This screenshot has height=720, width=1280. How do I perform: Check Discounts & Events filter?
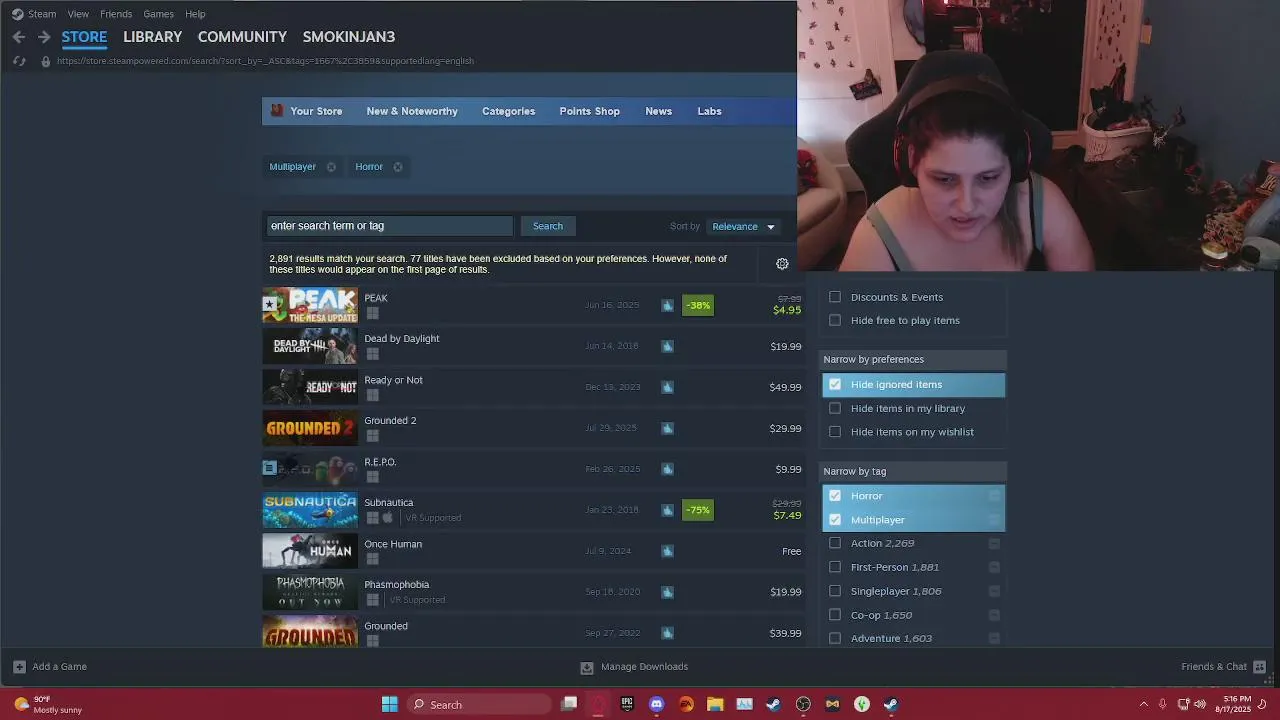[x=835, y=297]
